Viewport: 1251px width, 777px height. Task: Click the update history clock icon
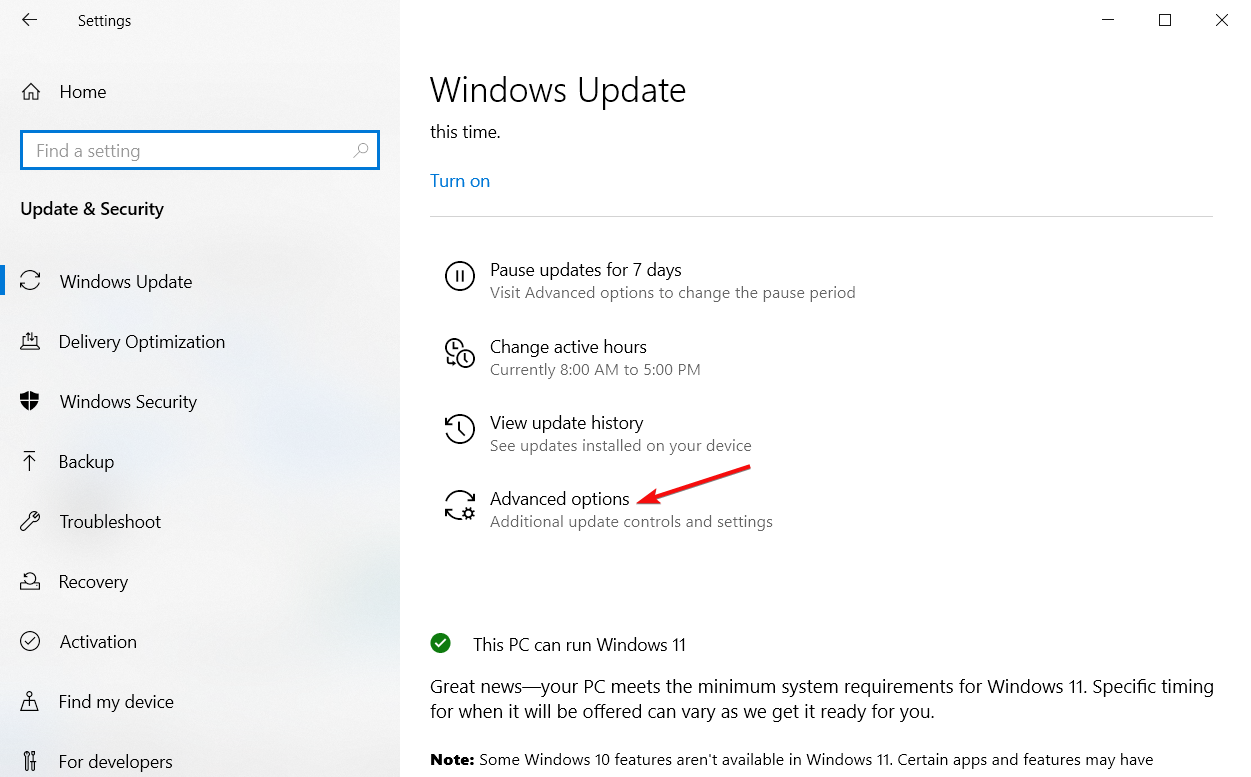(x=460, y=430)
